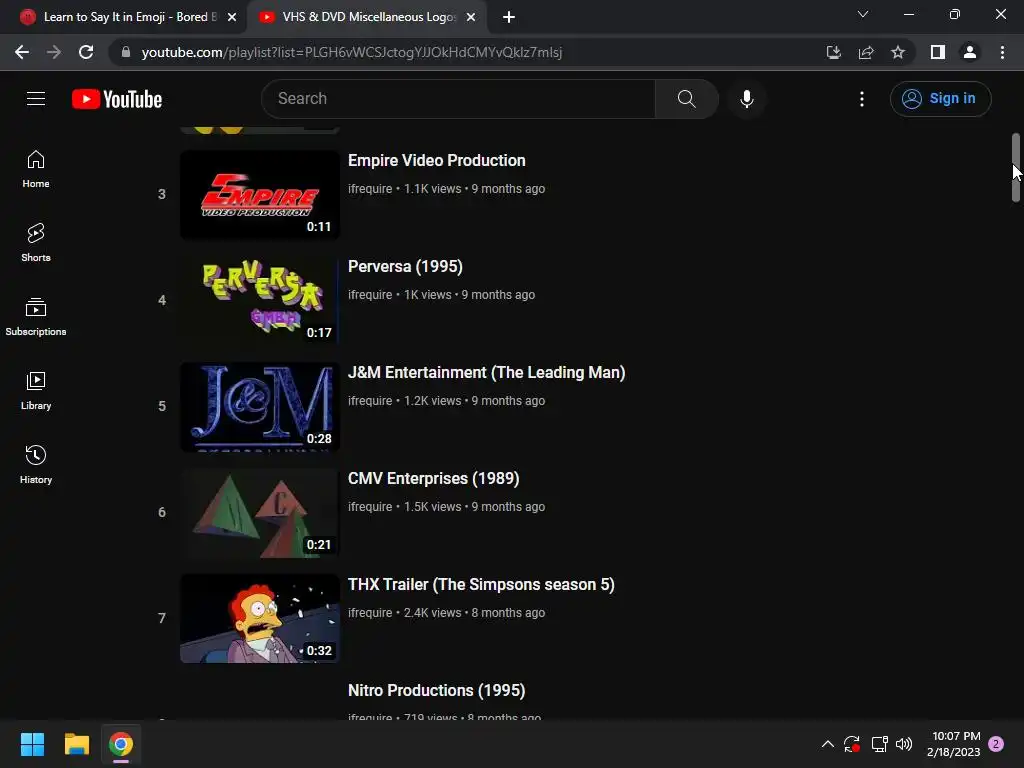Show hidden system tray icons

[x=827, y=744]
